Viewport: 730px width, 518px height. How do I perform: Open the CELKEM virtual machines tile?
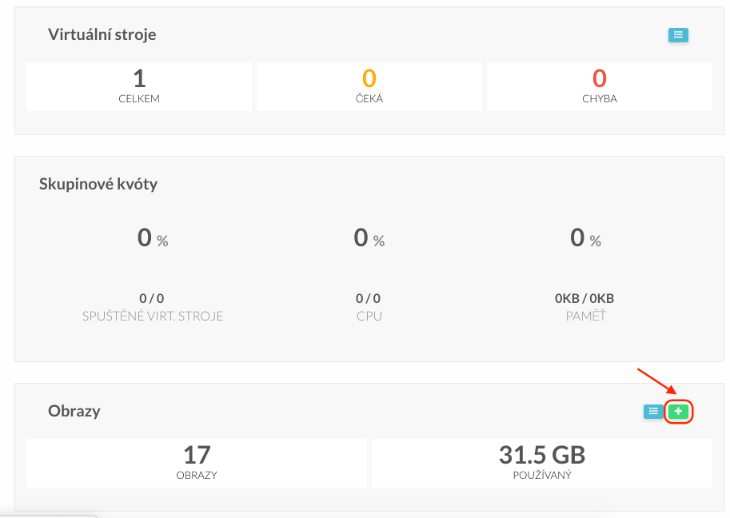tap(139, 86)
